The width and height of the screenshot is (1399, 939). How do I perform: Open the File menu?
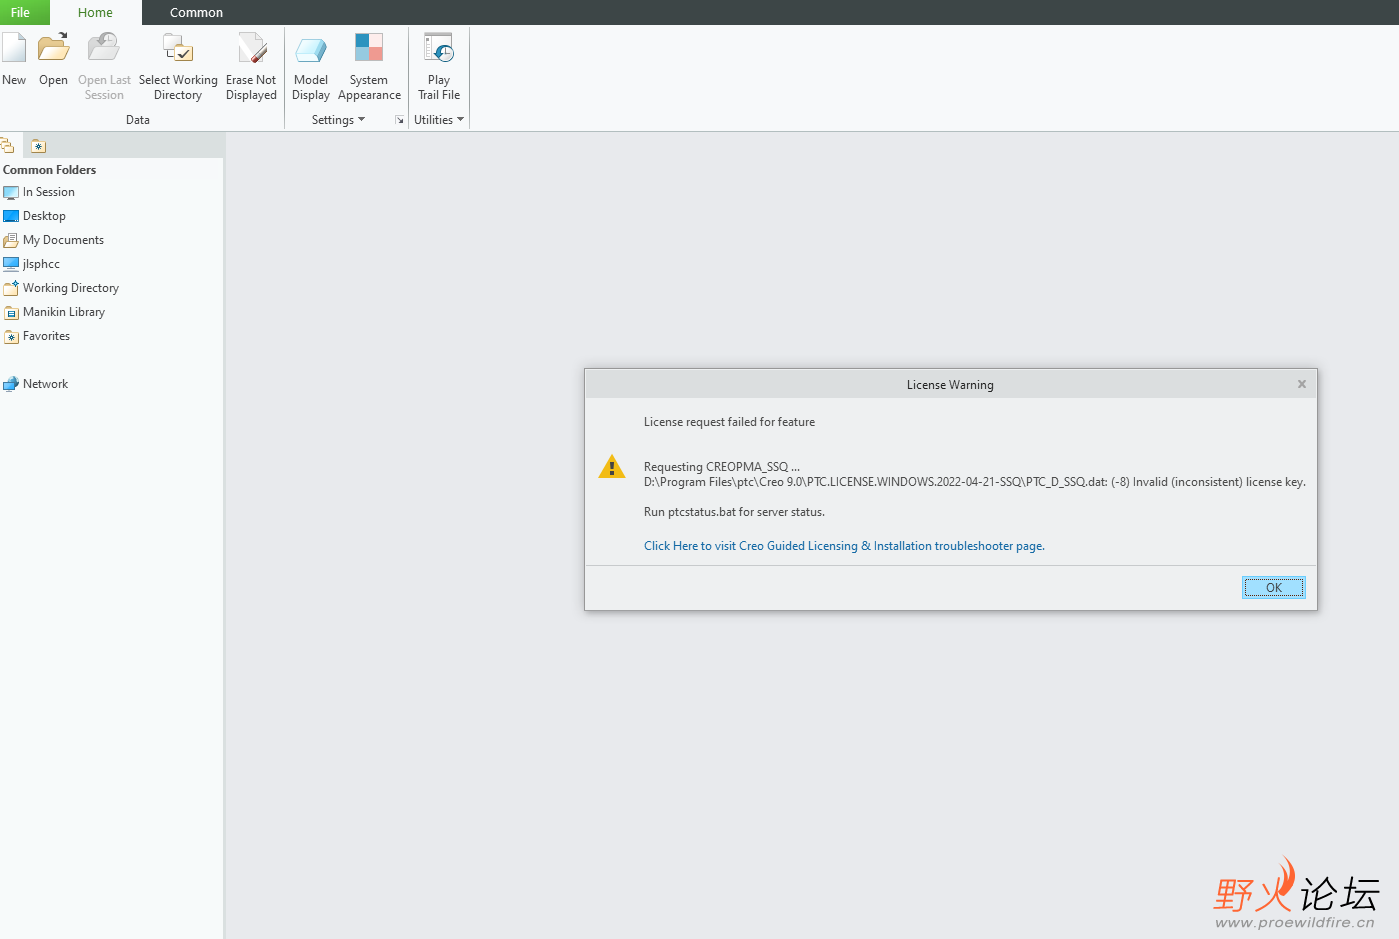point(20,12)
